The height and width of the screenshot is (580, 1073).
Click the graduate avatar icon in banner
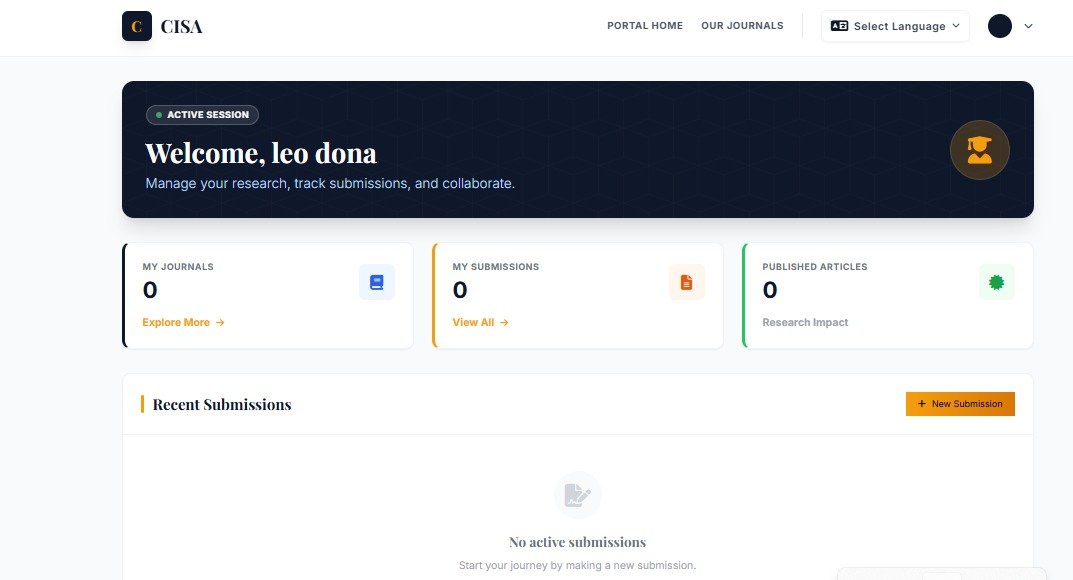(x=979, y=150)
